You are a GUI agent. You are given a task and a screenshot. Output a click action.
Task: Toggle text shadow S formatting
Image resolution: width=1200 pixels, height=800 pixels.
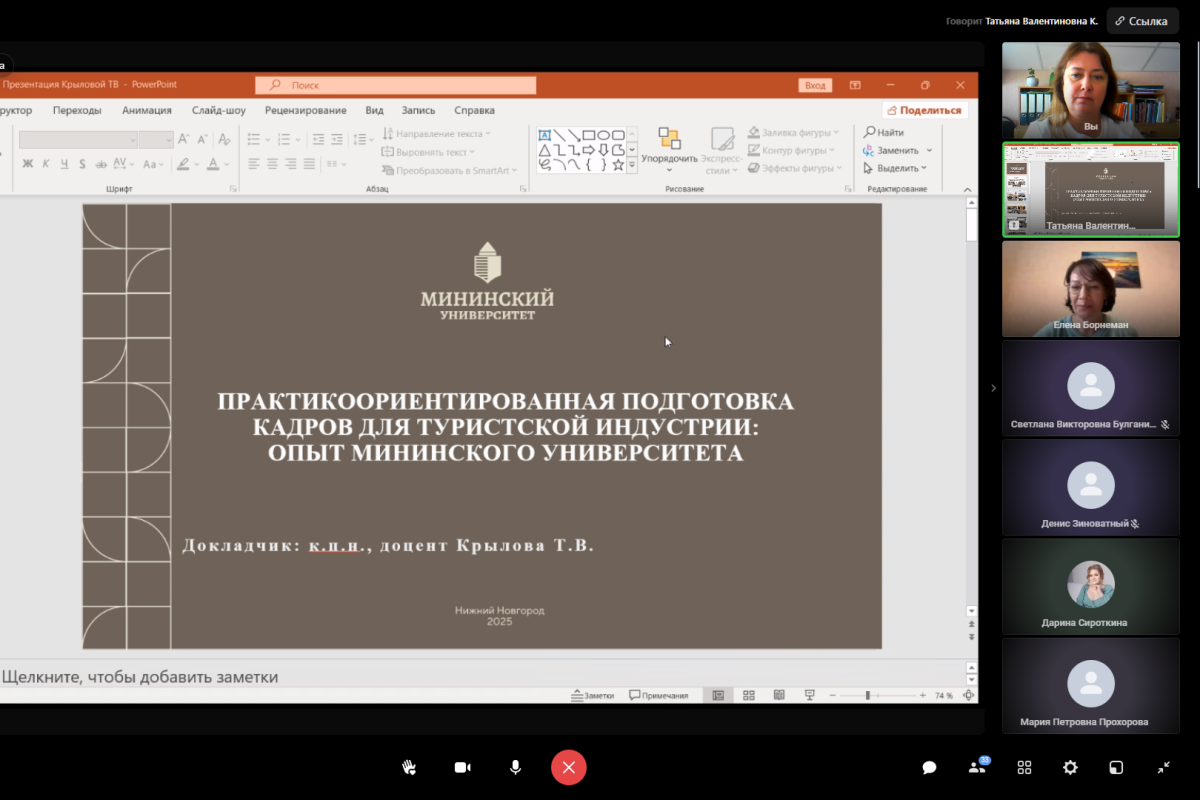click(82, 164)
